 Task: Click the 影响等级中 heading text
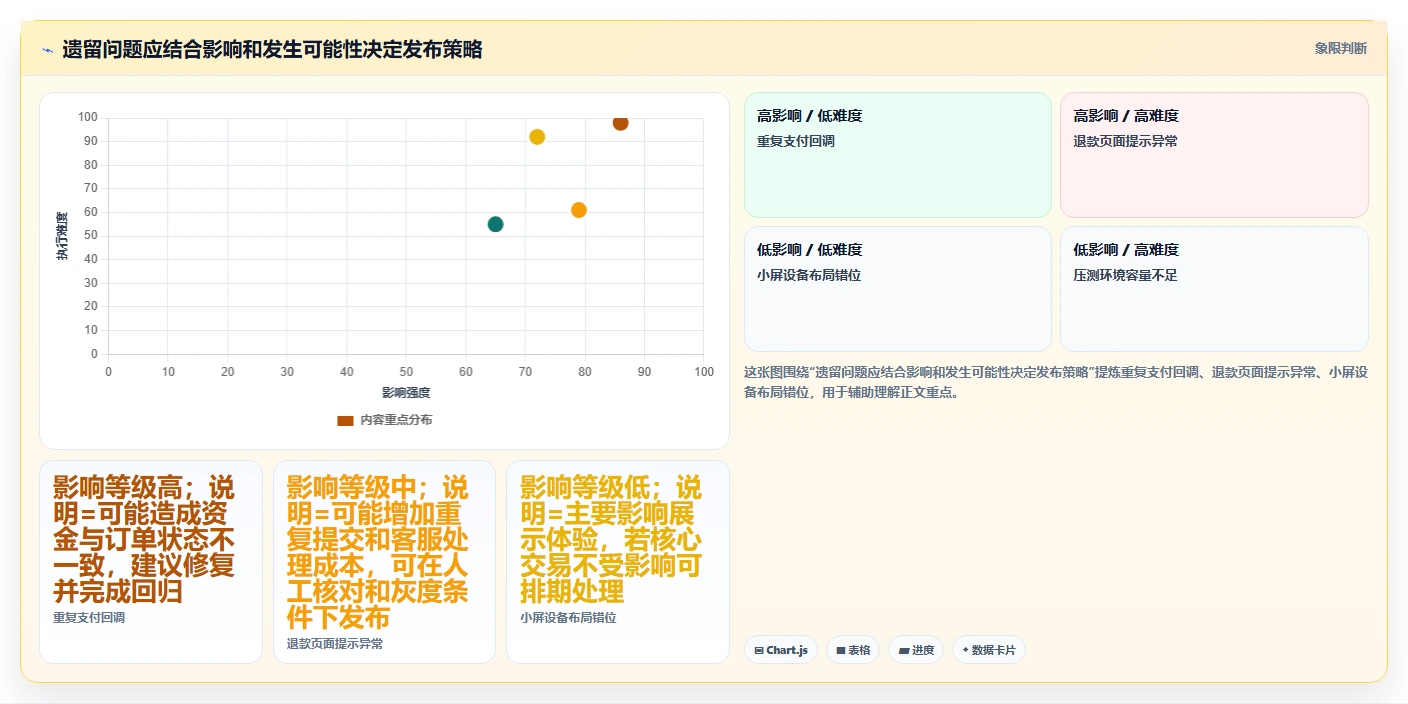tap(377, 553)
